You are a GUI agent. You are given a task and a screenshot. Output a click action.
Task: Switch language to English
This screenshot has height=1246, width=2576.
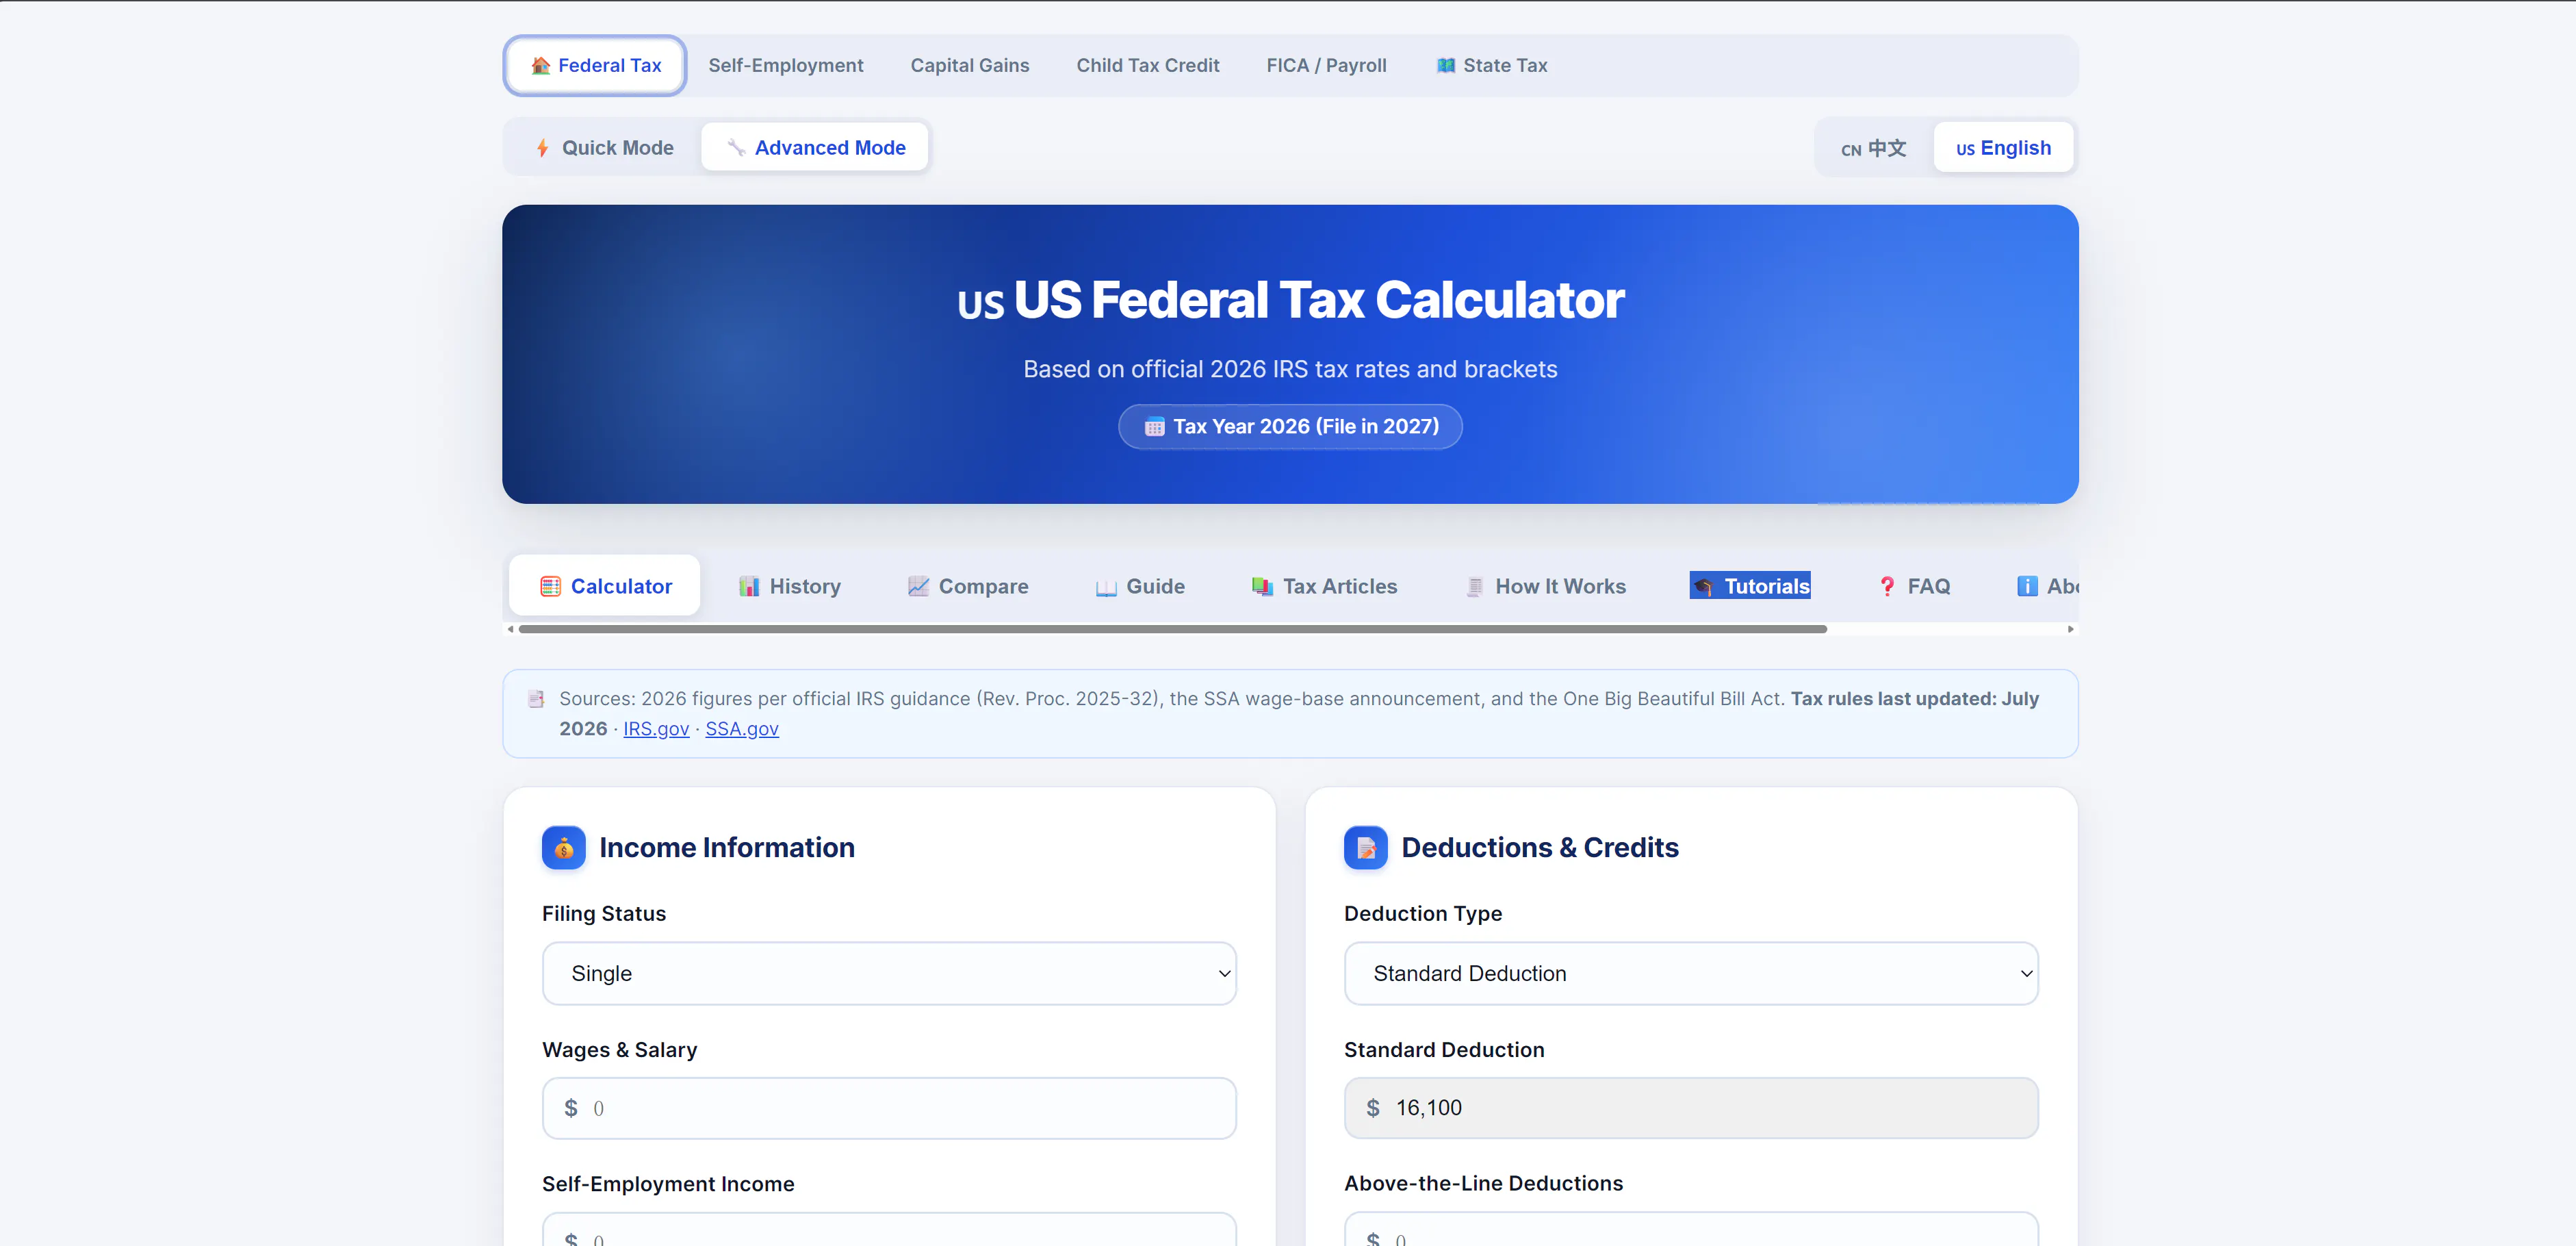(2003, 148)
